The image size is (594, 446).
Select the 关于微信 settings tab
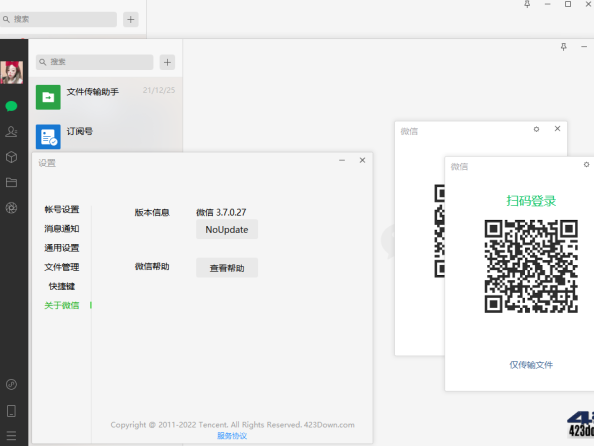[62, 305]
